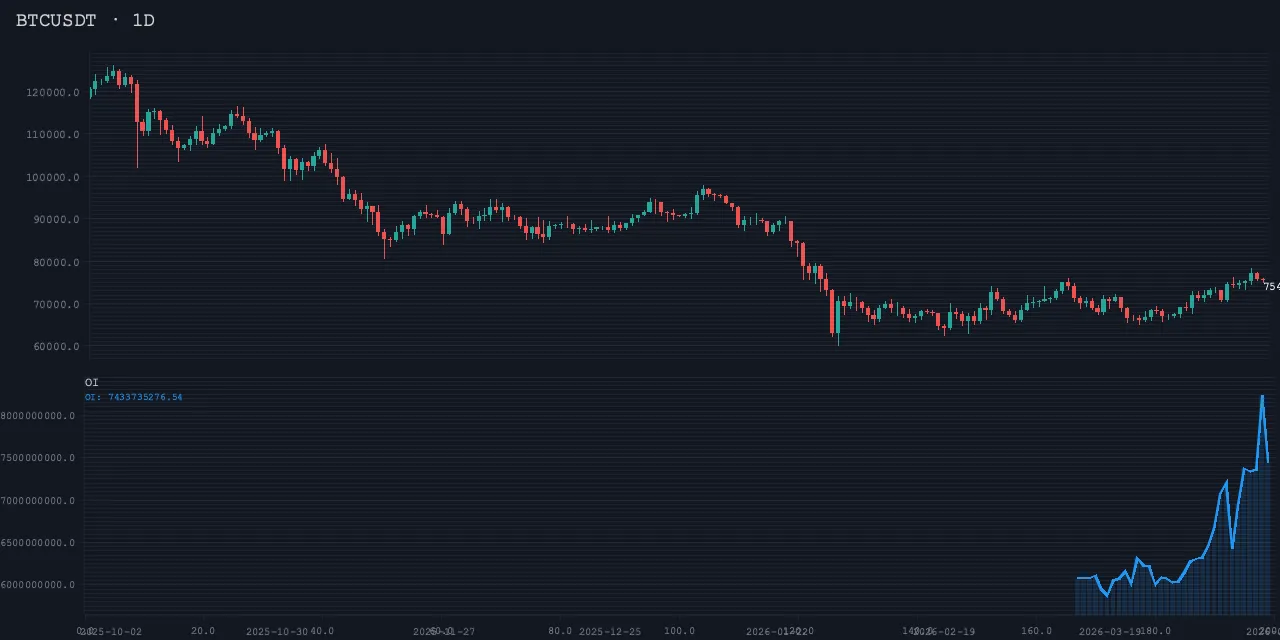Click the 20.0 index label on time axis
Image resolution: width=1280 pixels, height=640 pixels.
coord(203,631)
